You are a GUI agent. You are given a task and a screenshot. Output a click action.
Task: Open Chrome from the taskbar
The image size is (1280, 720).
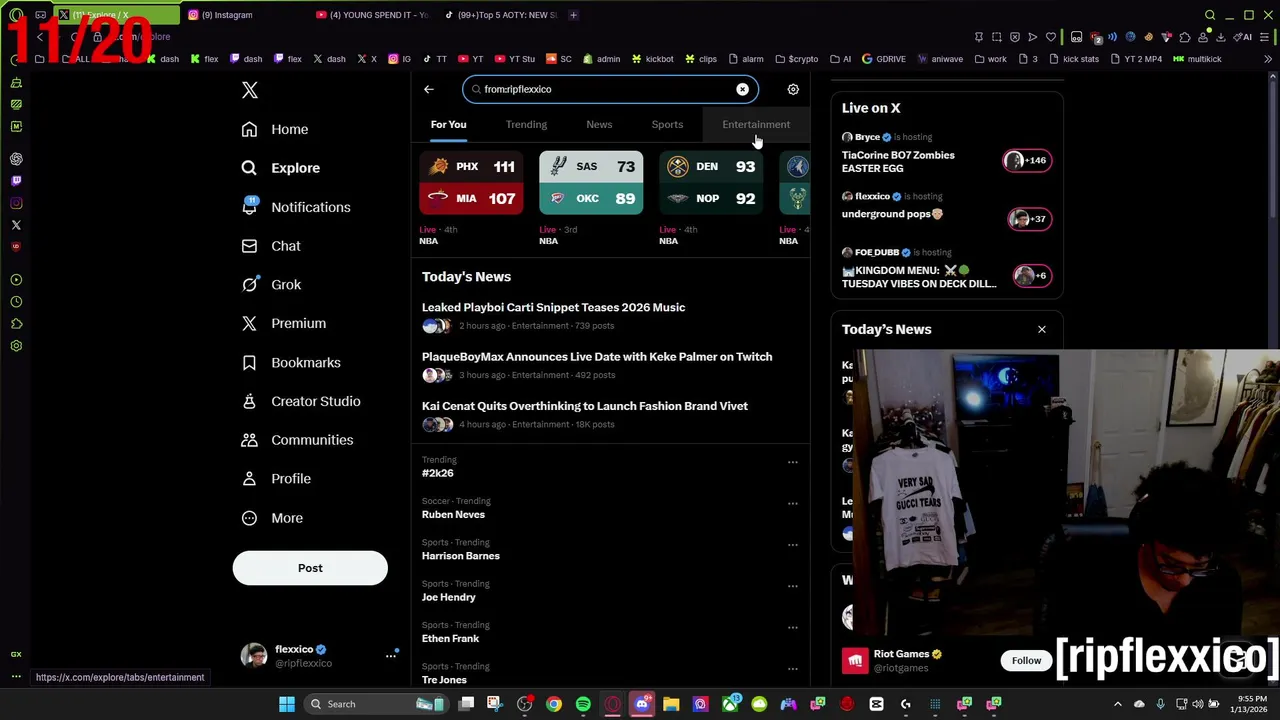point(554,704)
